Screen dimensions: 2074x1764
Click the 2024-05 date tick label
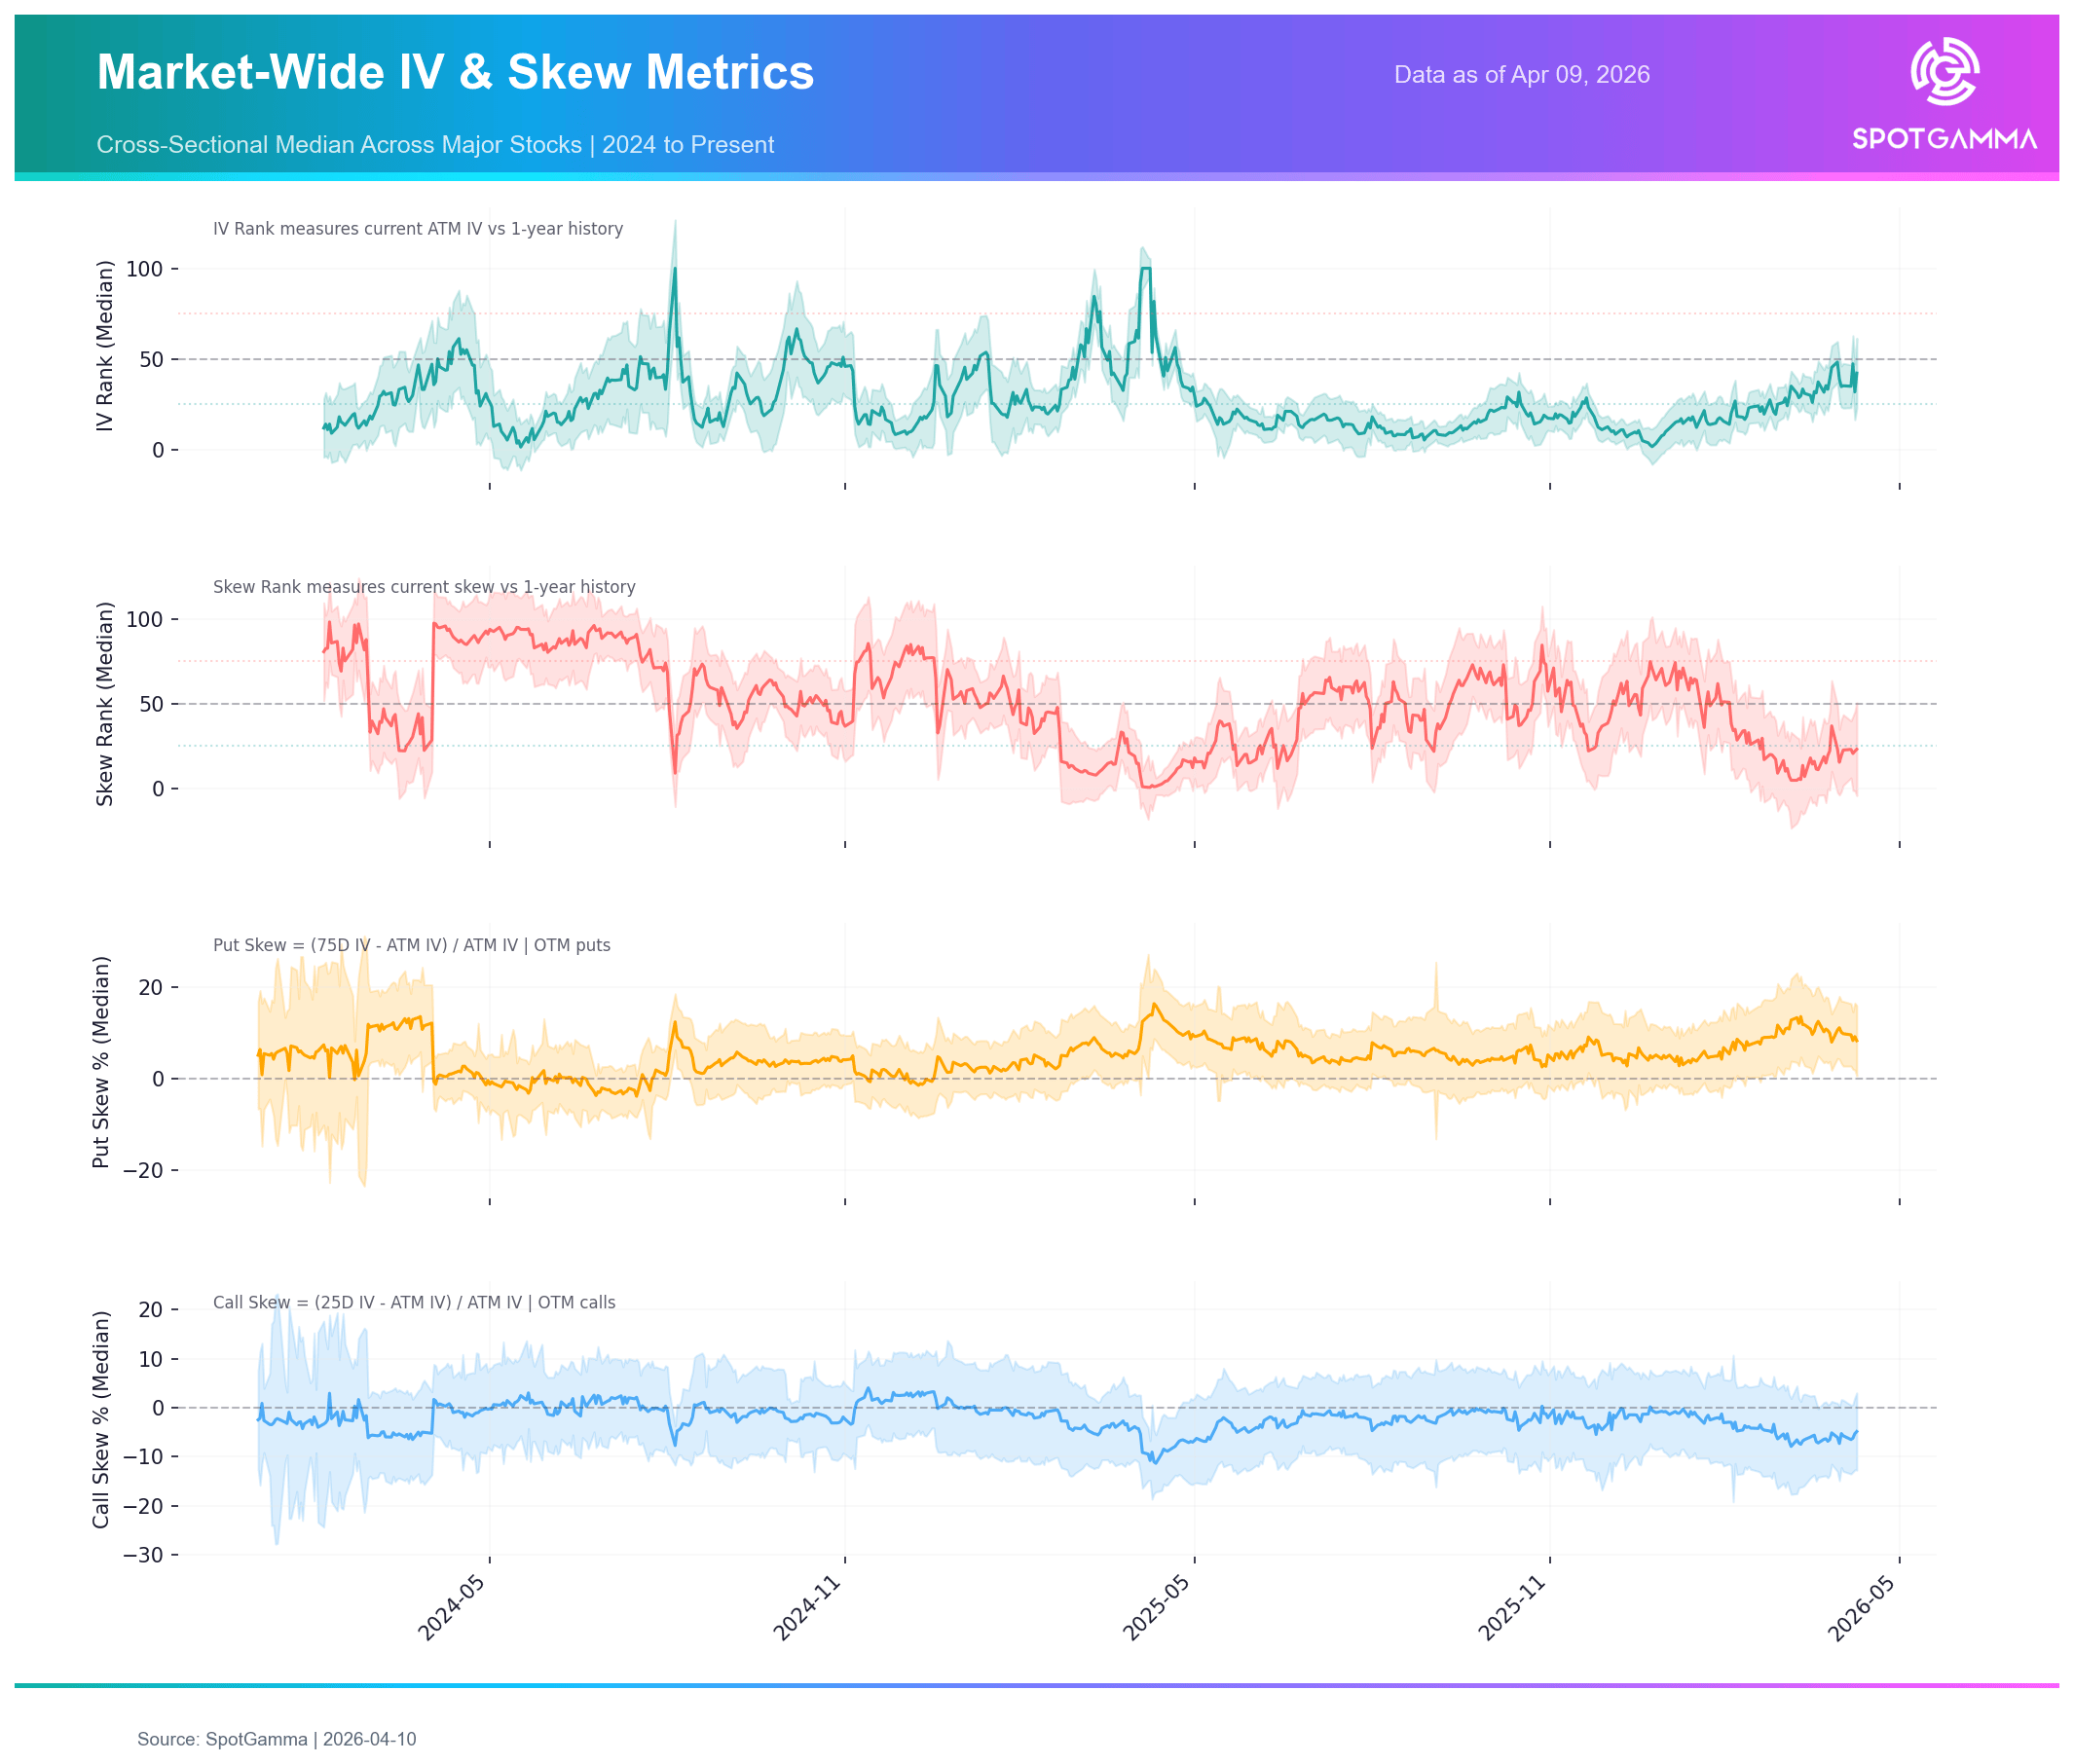click(x=452, y=1608)
